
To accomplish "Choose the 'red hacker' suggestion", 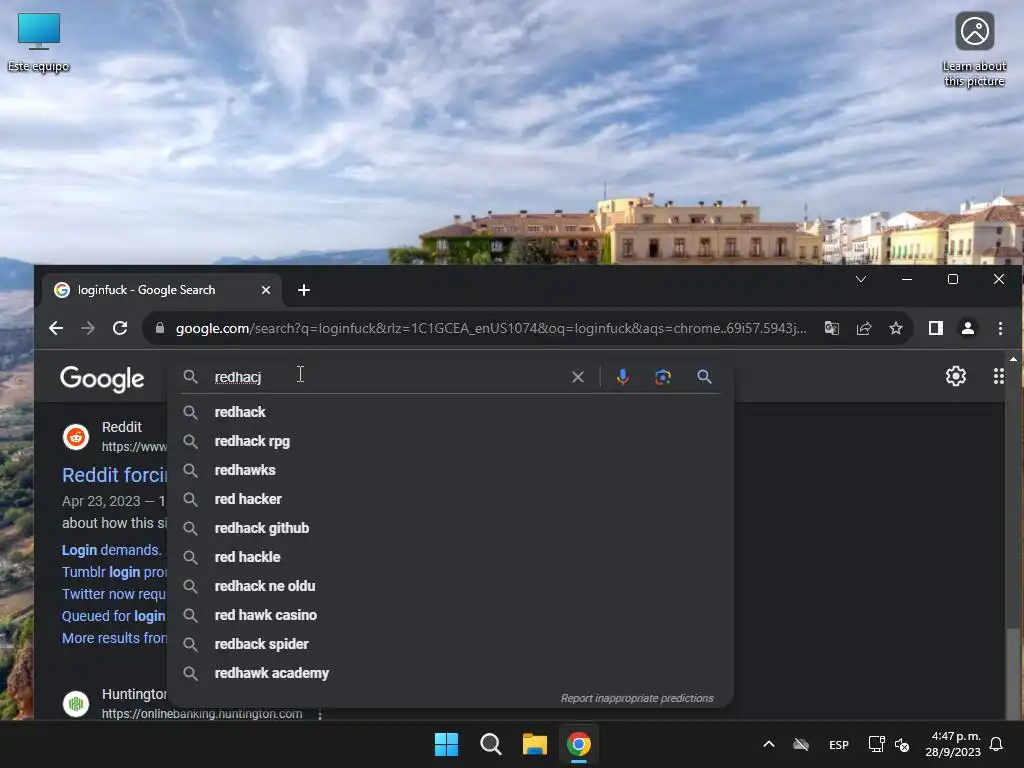I will coord(451,499).
